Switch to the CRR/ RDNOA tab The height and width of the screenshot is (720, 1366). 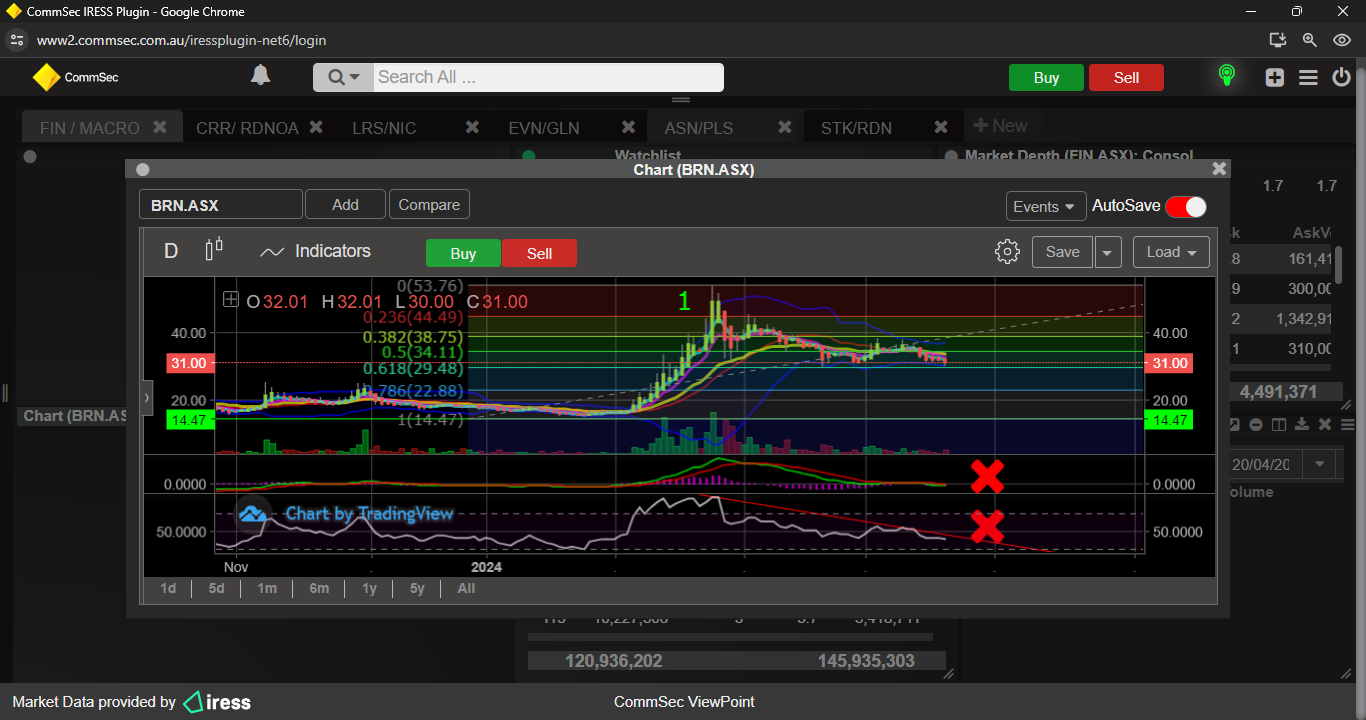tap(247, 128)
